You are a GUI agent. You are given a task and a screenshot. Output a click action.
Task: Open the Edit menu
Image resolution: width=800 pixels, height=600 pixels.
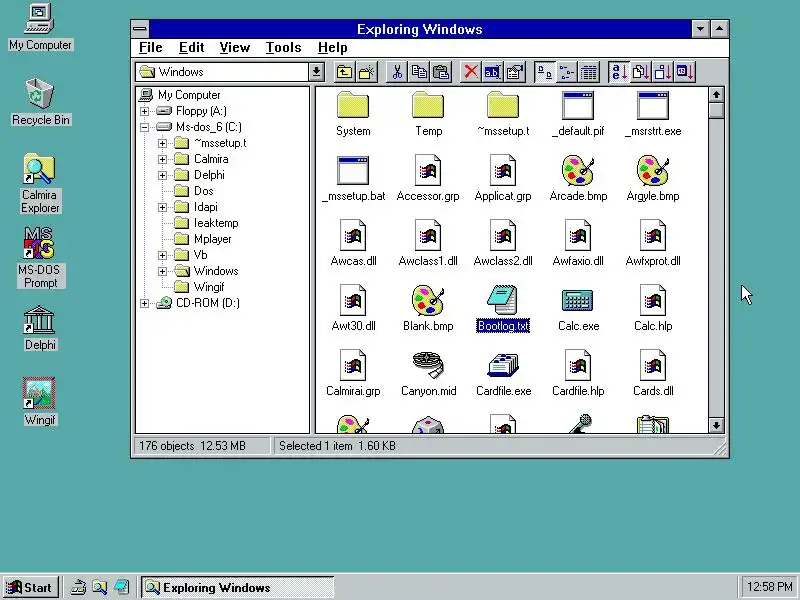pyautogui.click(x=191, y=47)
